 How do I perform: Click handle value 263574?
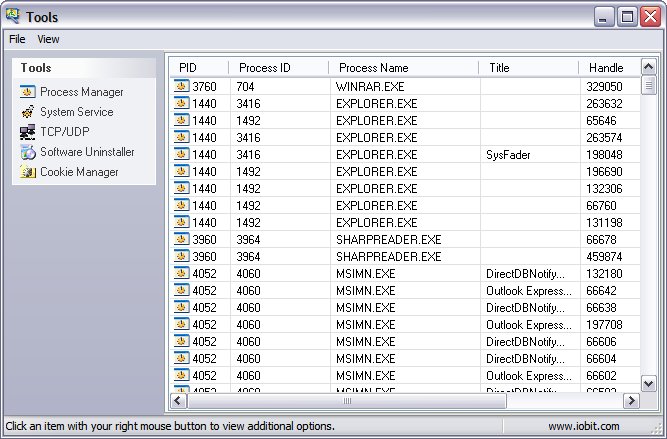tap(604, 137)
